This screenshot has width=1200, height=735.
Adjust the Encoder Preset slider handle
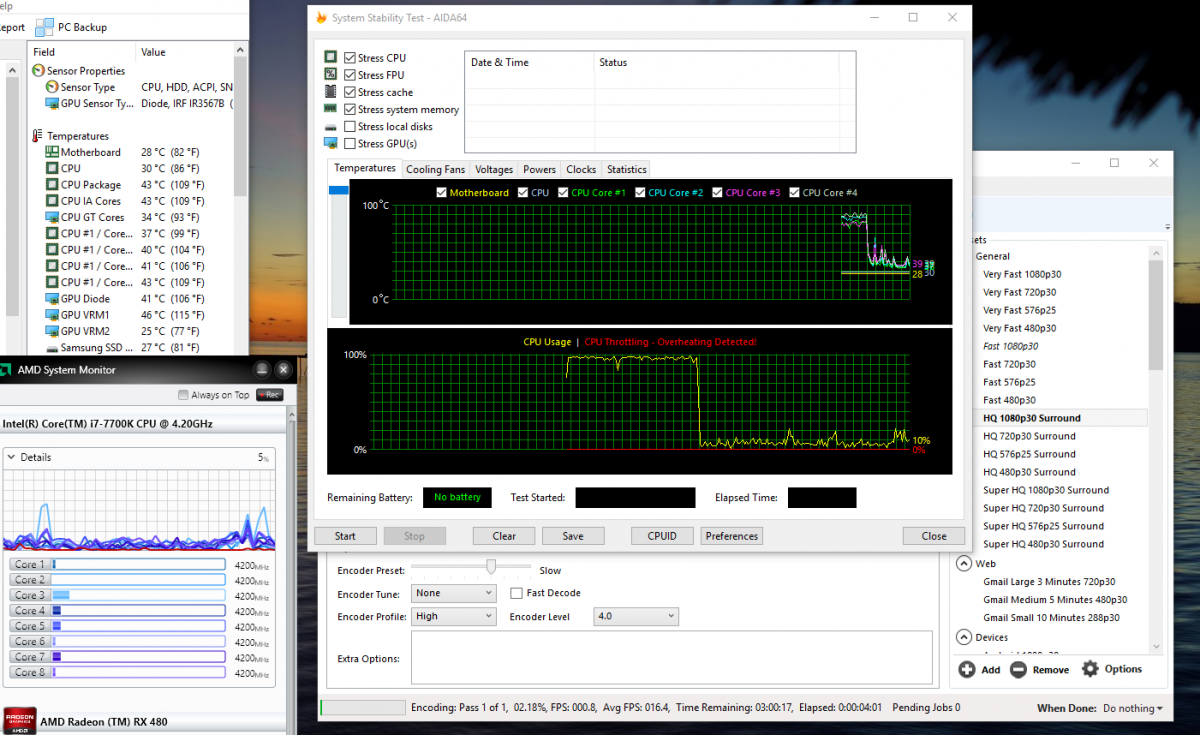tap(491, 567)
